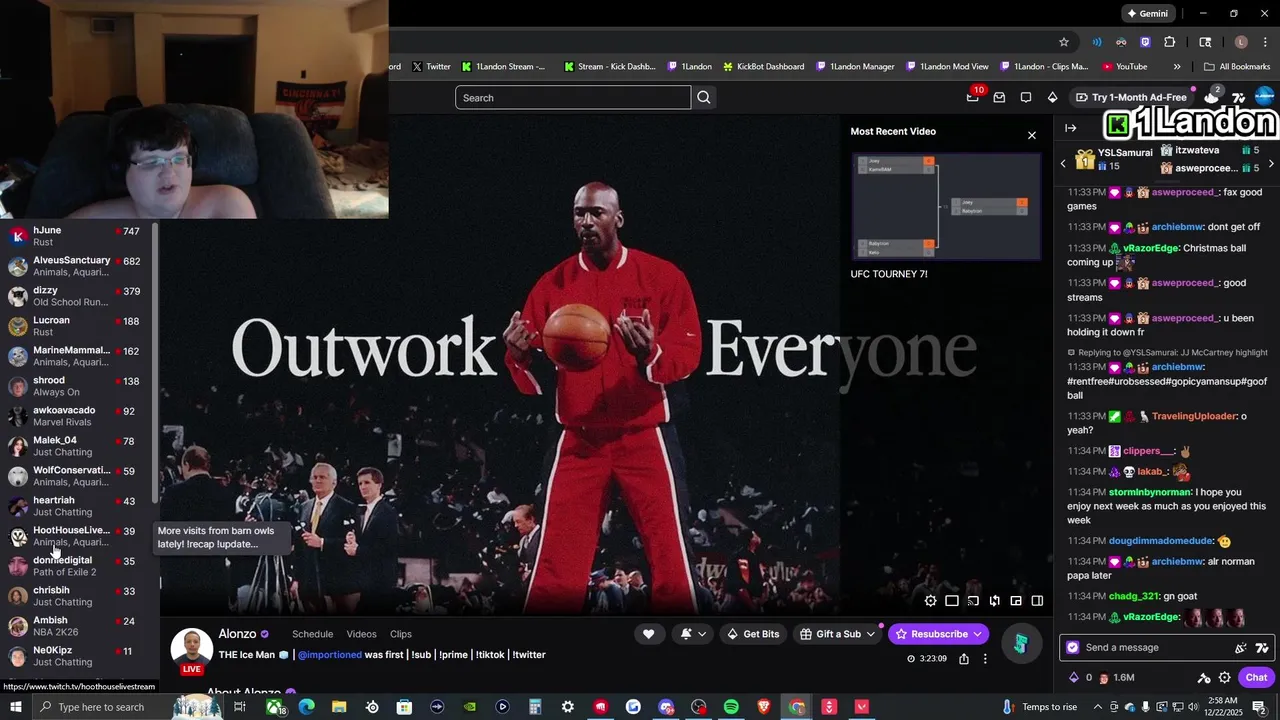Open the Whispers speech bubble icon
This screenshot has height=720, width=1280.
click(1026, 97)
